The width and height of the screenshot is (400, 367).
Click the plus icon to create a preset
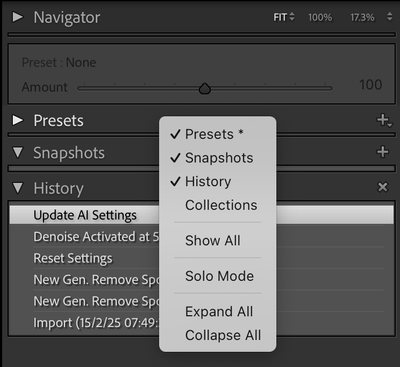(384, 120)
